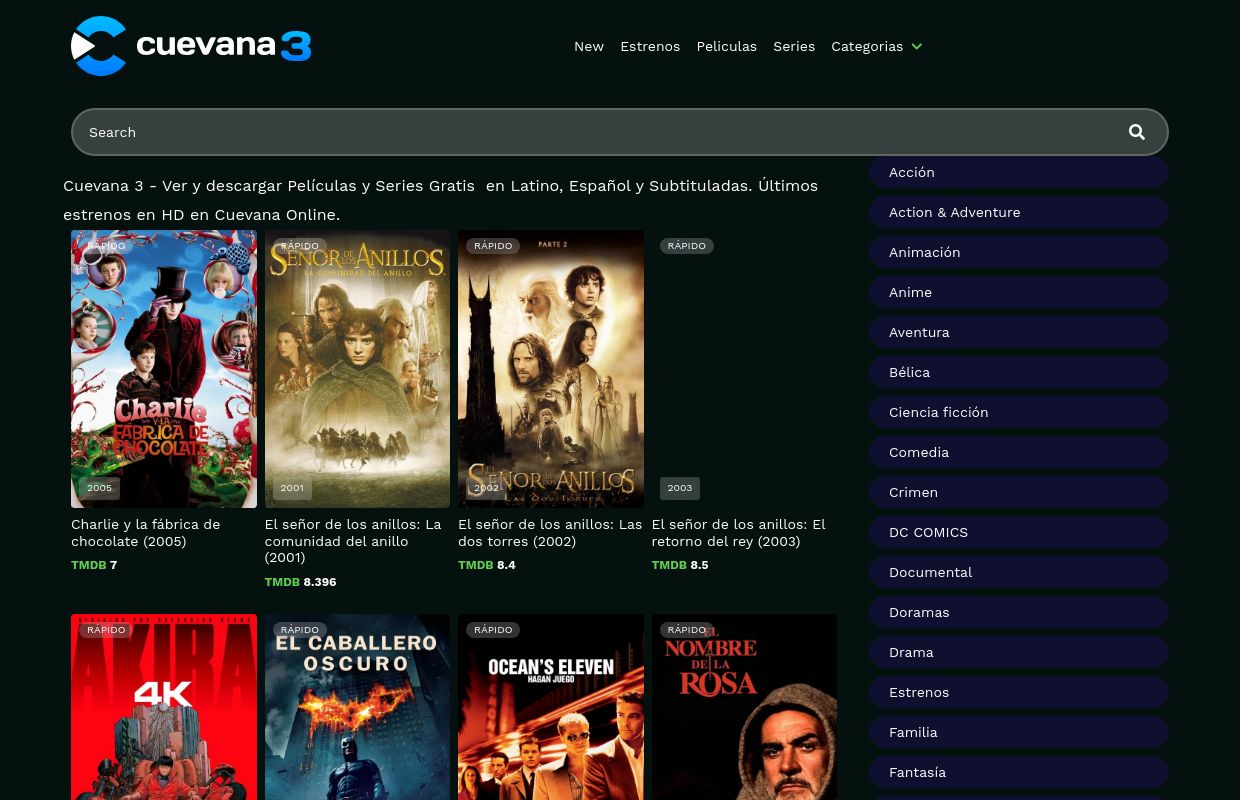Click the 2003 year badge
The image size is (1240, 800).
point(680,488)
